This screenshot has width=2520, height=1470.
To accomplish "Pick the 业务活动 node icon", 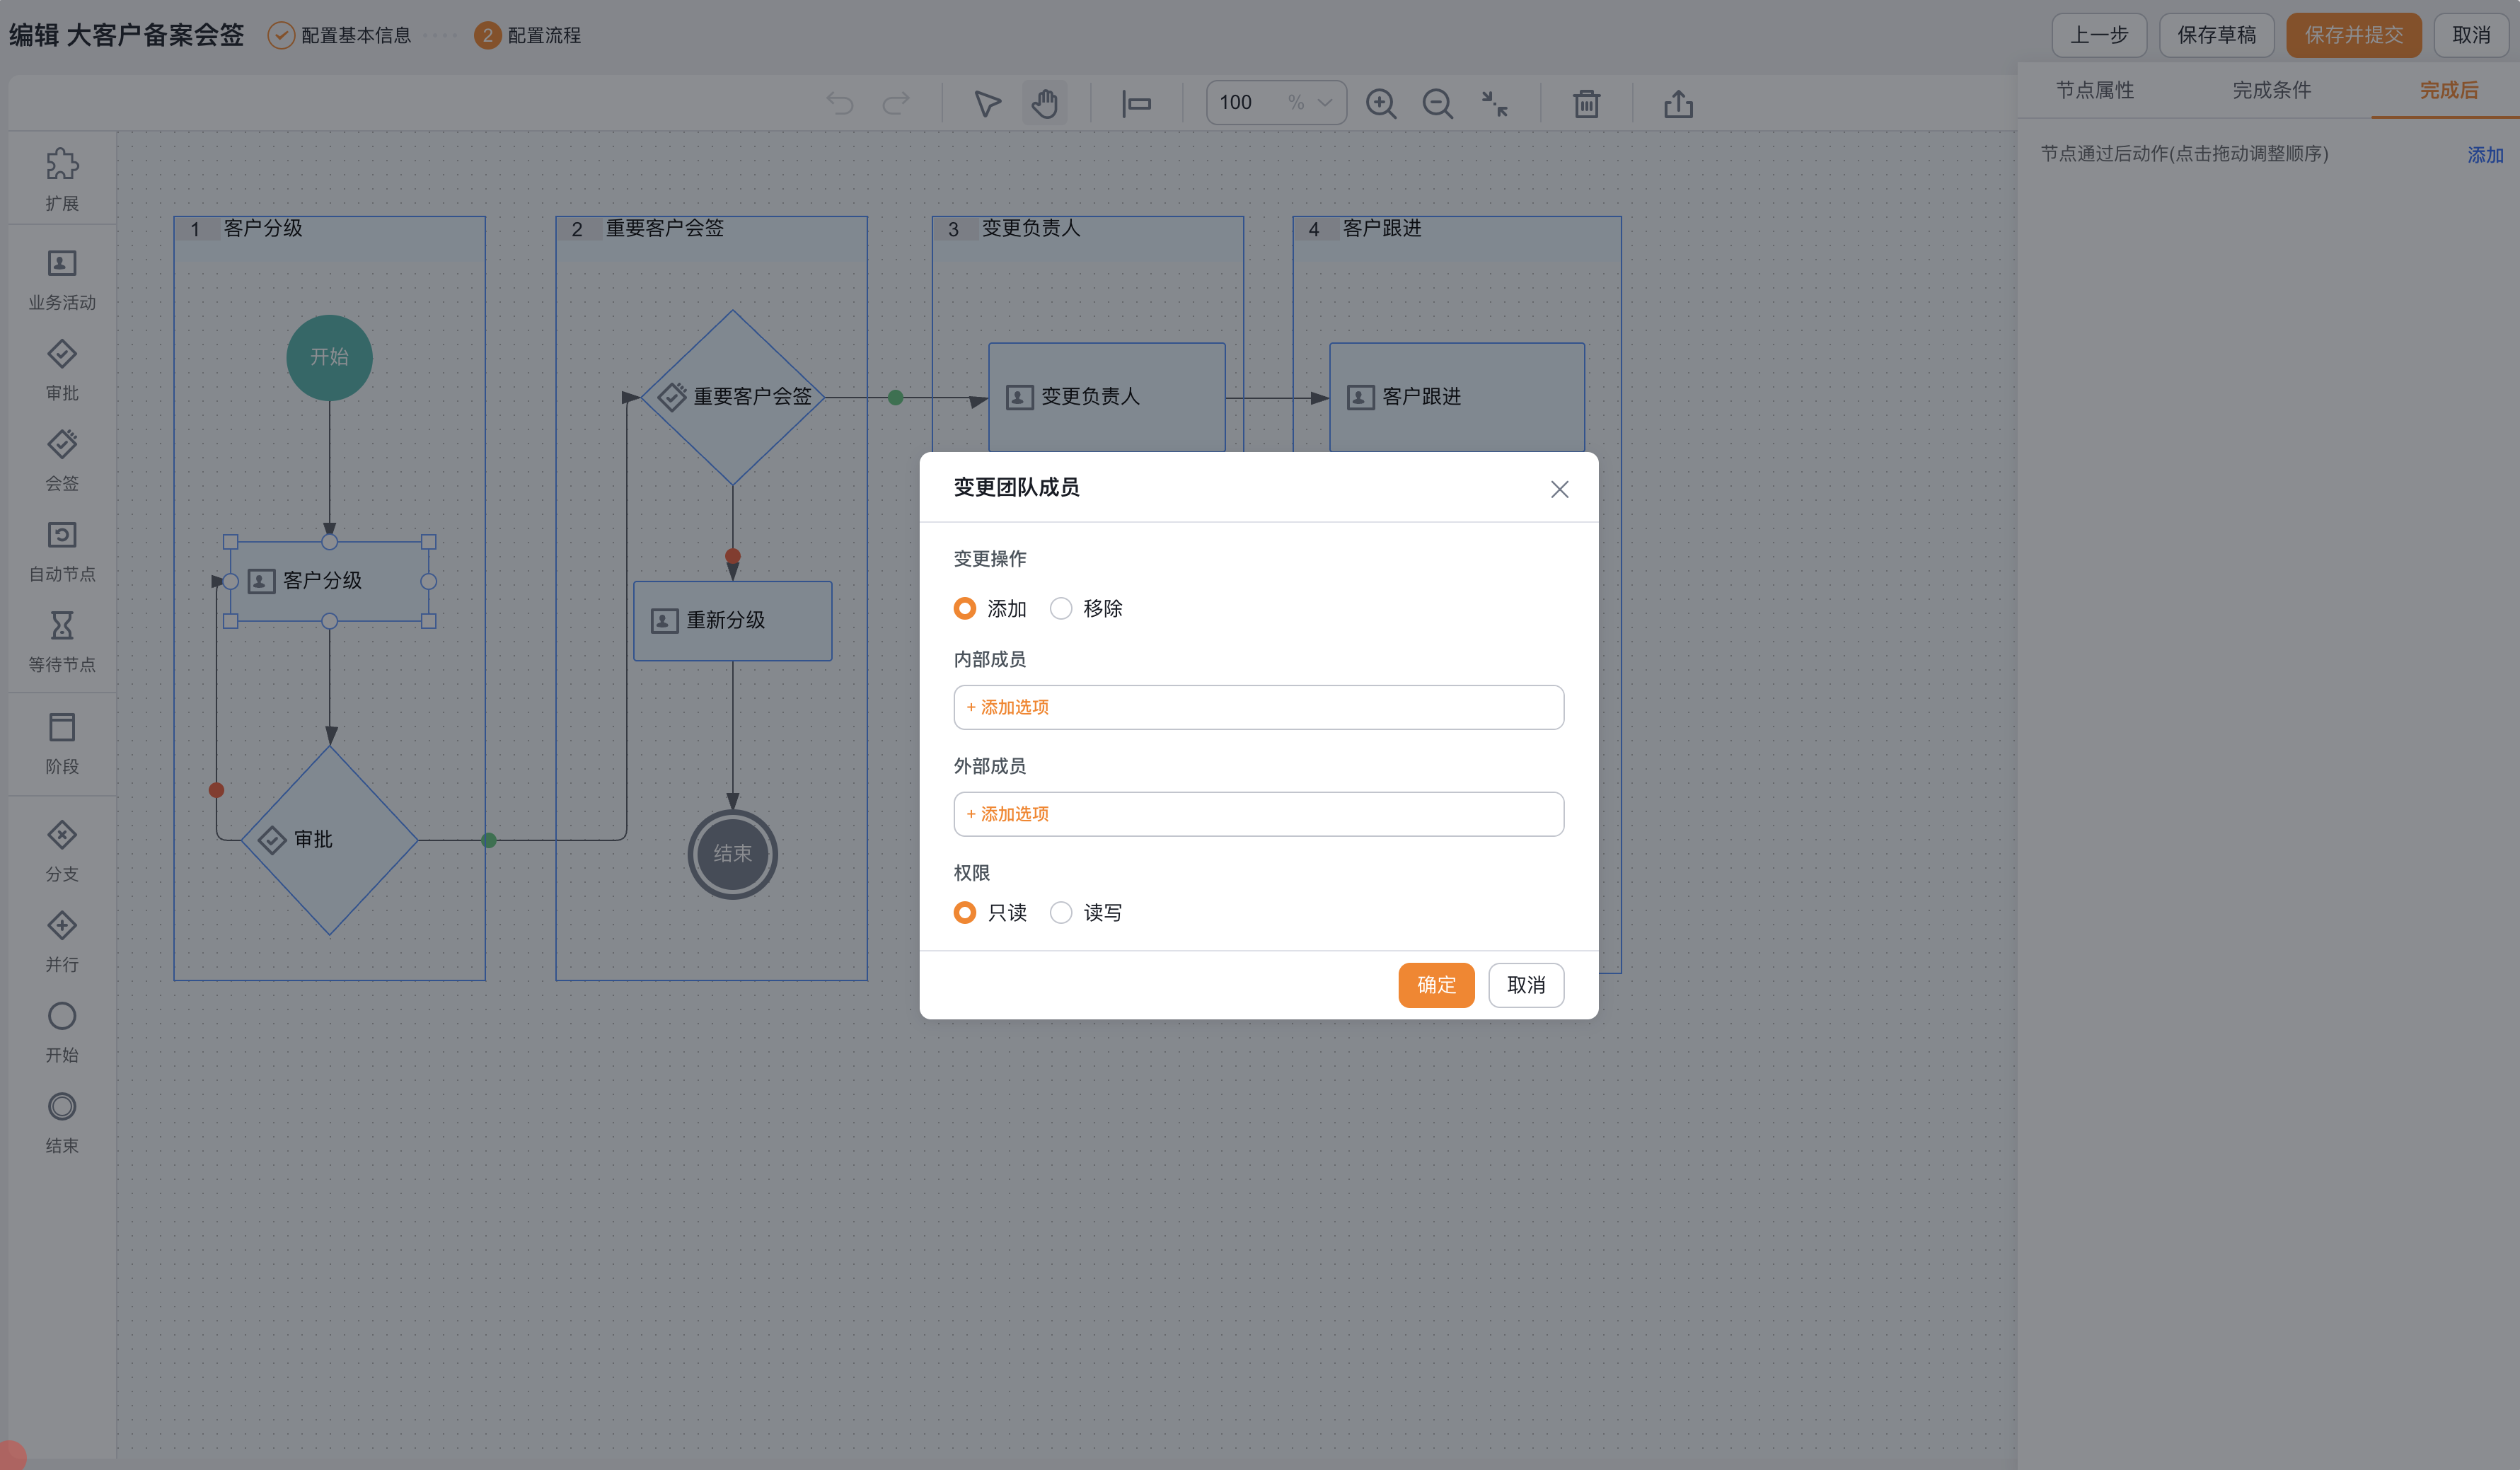I will point(62,263).
